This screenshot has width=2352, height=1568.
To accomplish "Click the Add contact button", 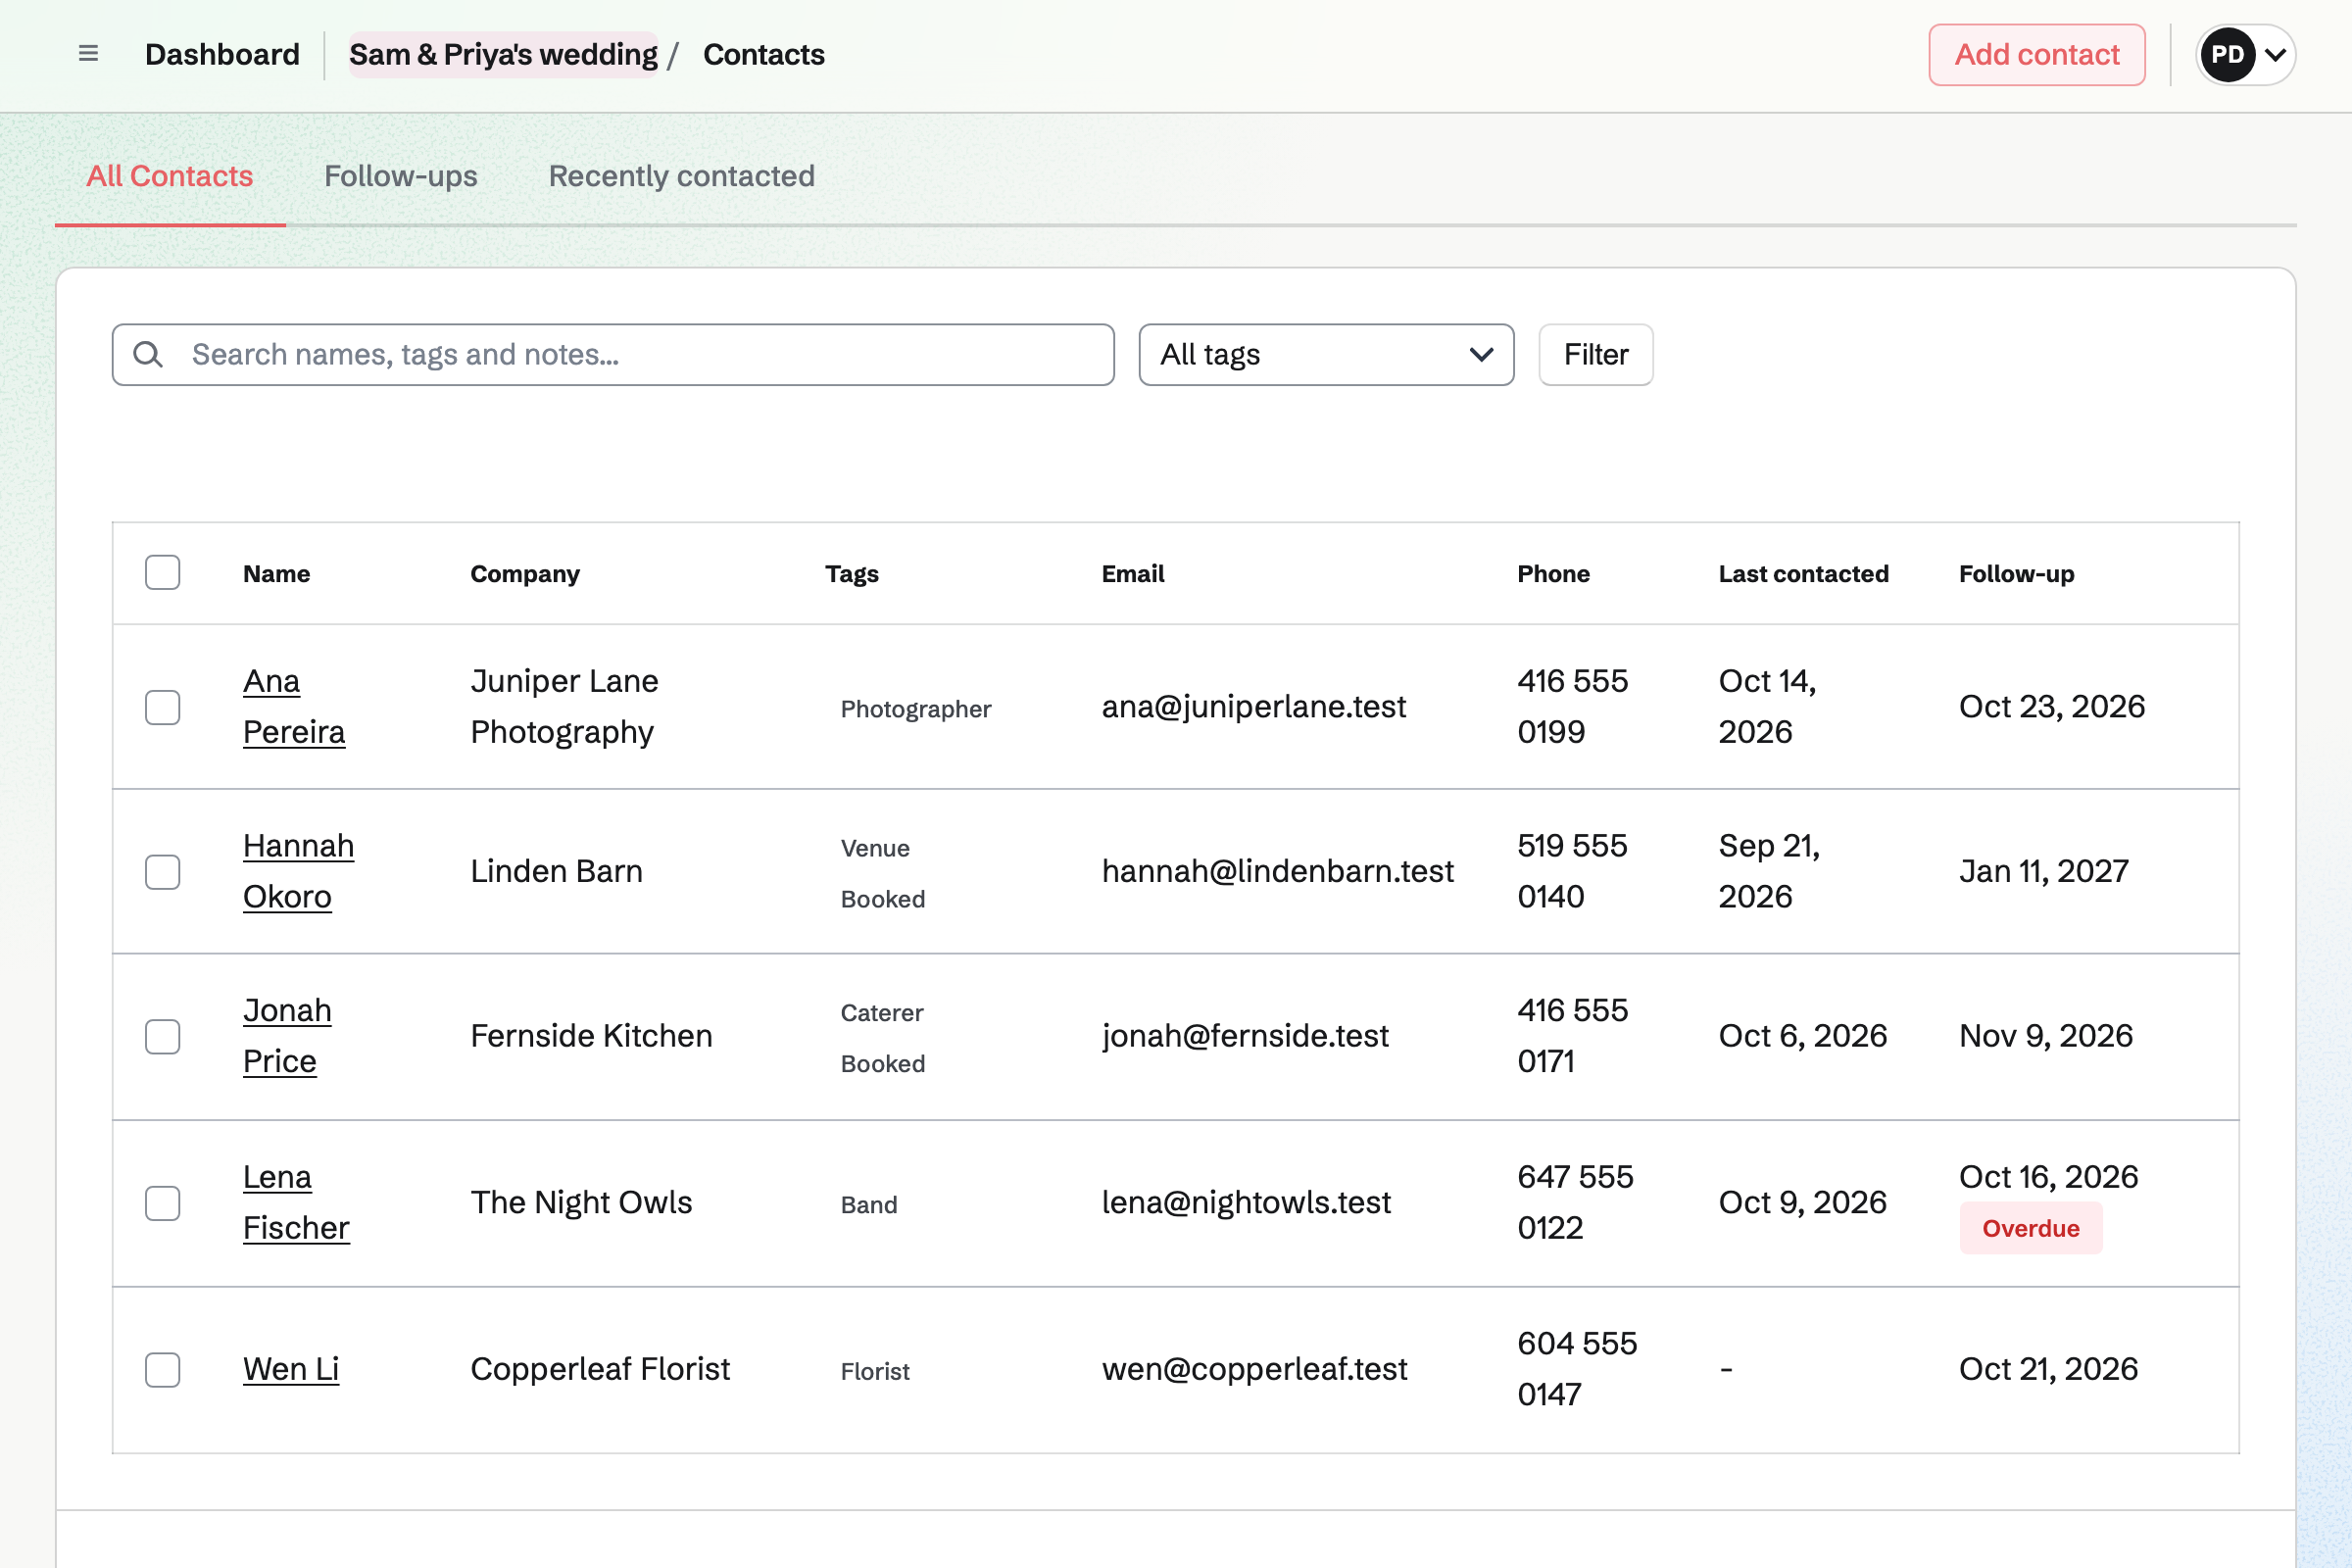I will coord(2037,54).
